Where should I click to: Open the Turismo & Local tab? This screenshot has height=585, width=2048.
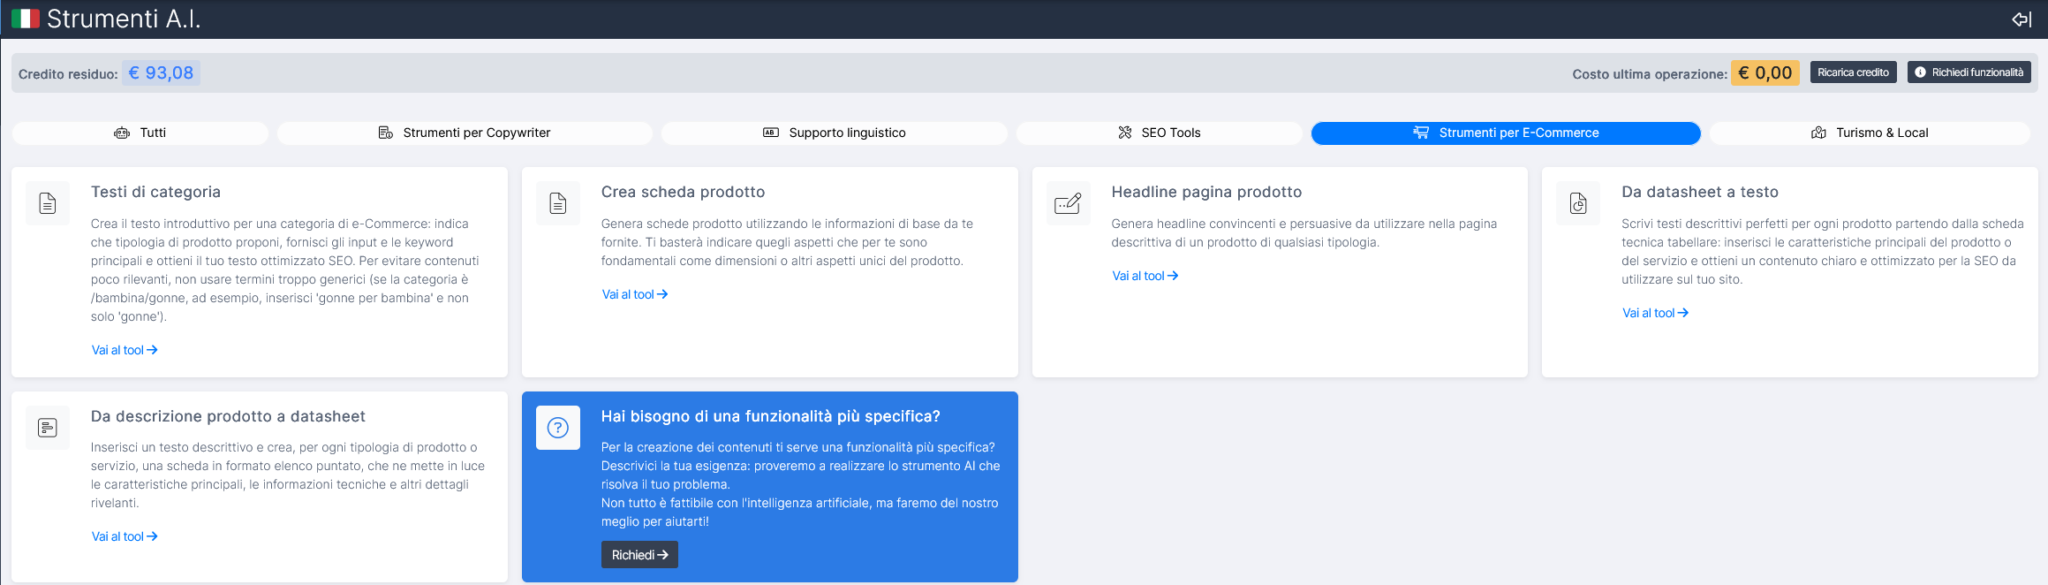tap(1870, 133)
